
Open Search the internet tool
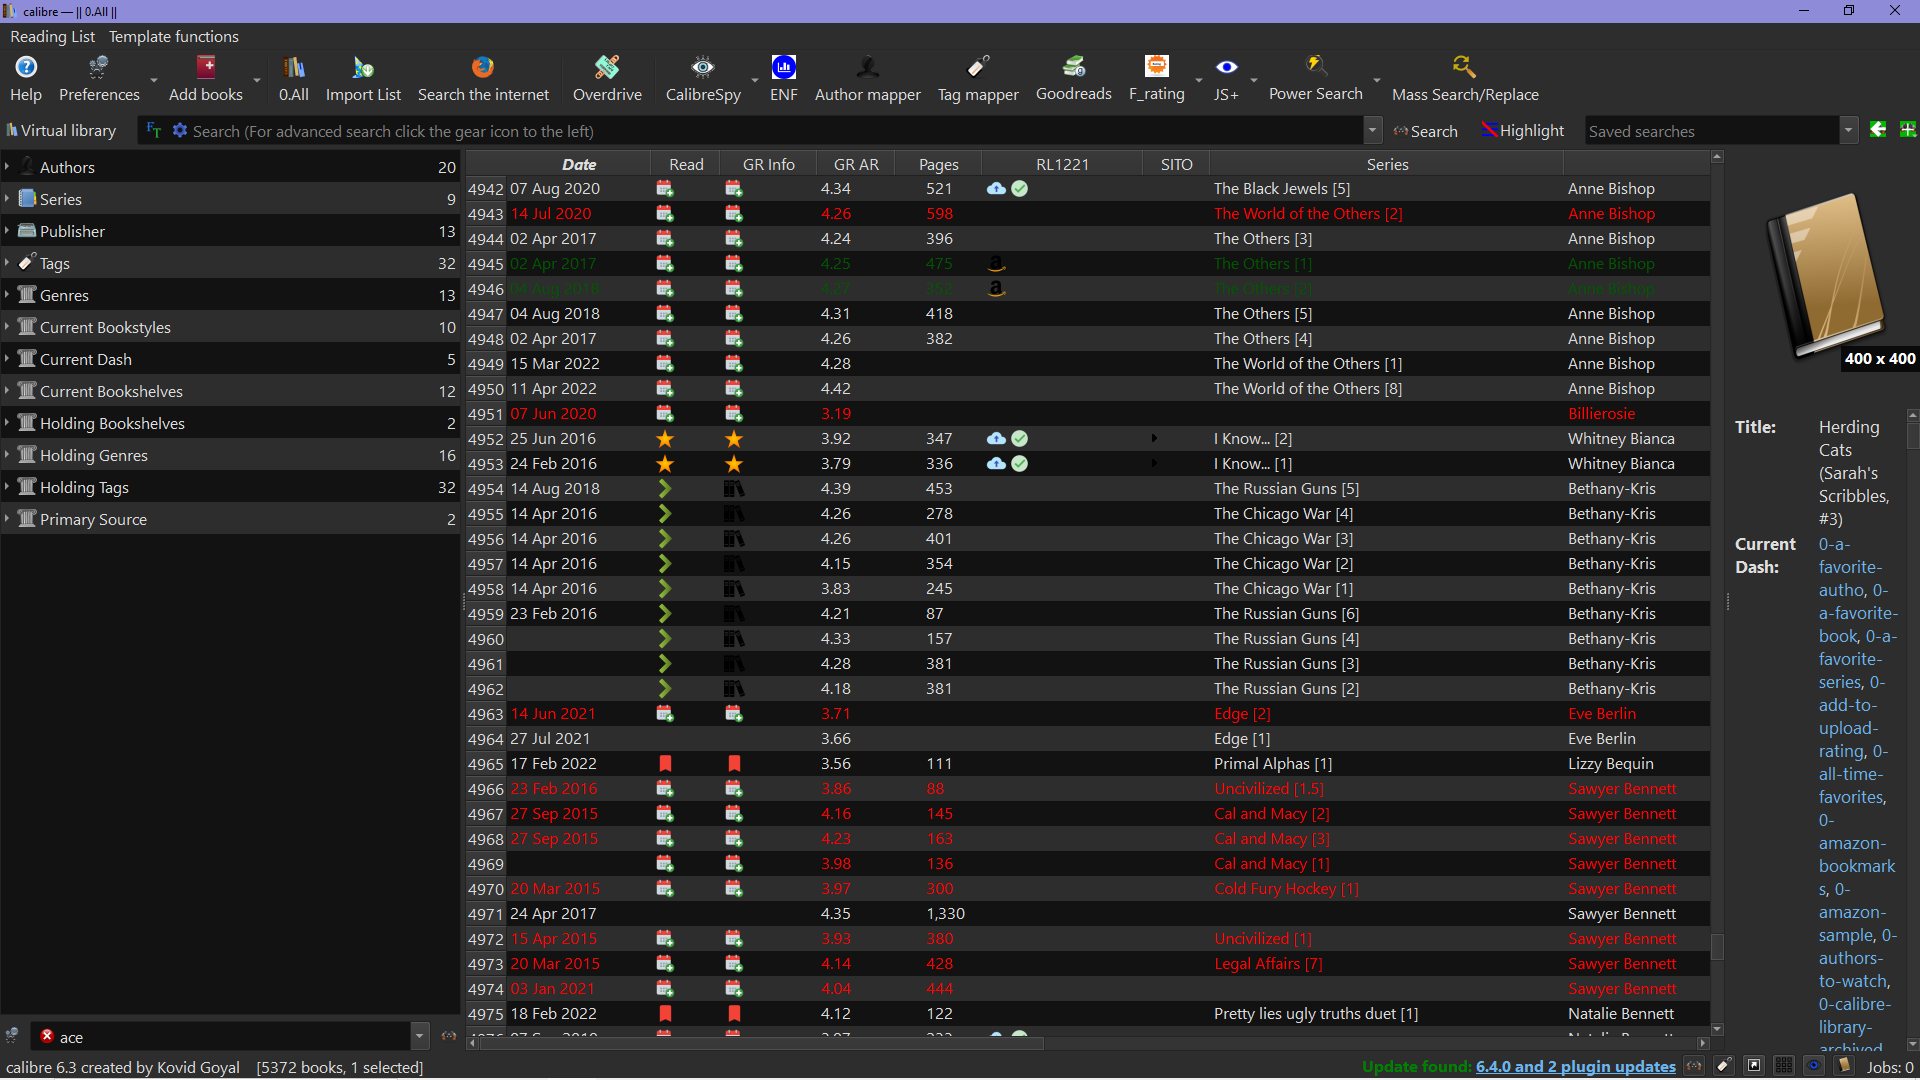click(x=483, y=78)
